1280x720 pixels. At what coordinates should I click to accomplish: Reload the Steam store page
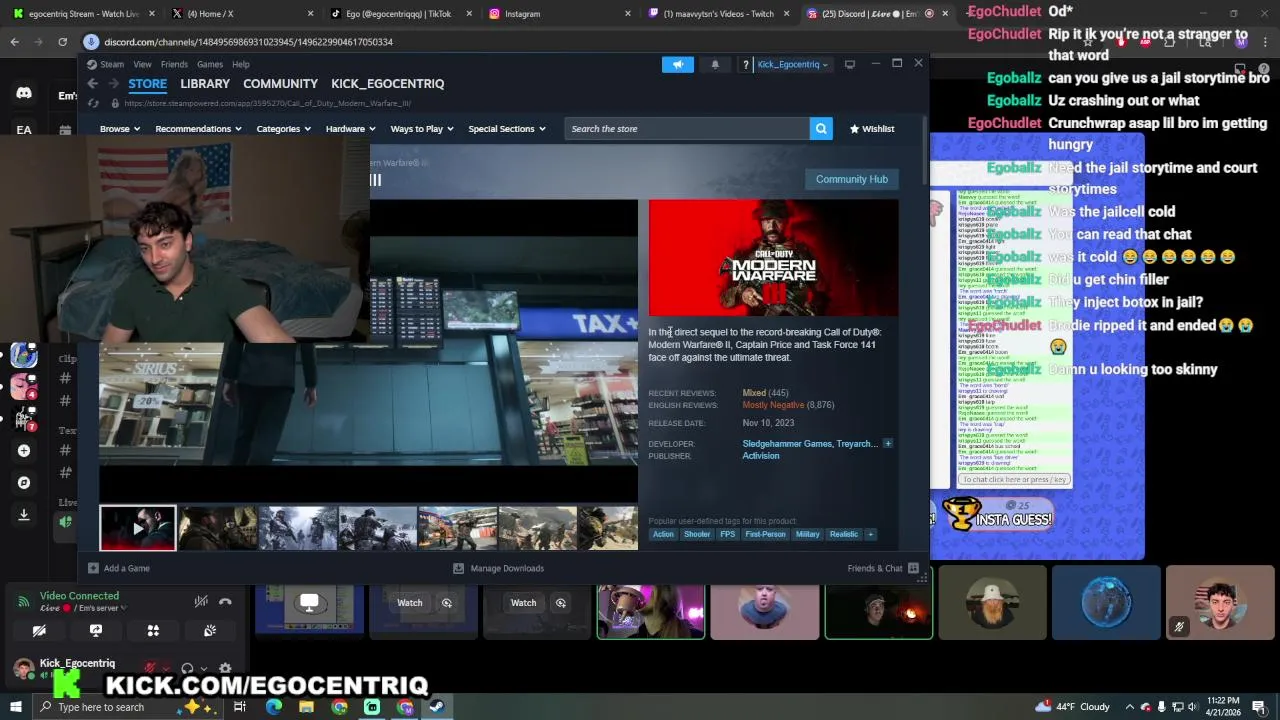click(93, 103)
